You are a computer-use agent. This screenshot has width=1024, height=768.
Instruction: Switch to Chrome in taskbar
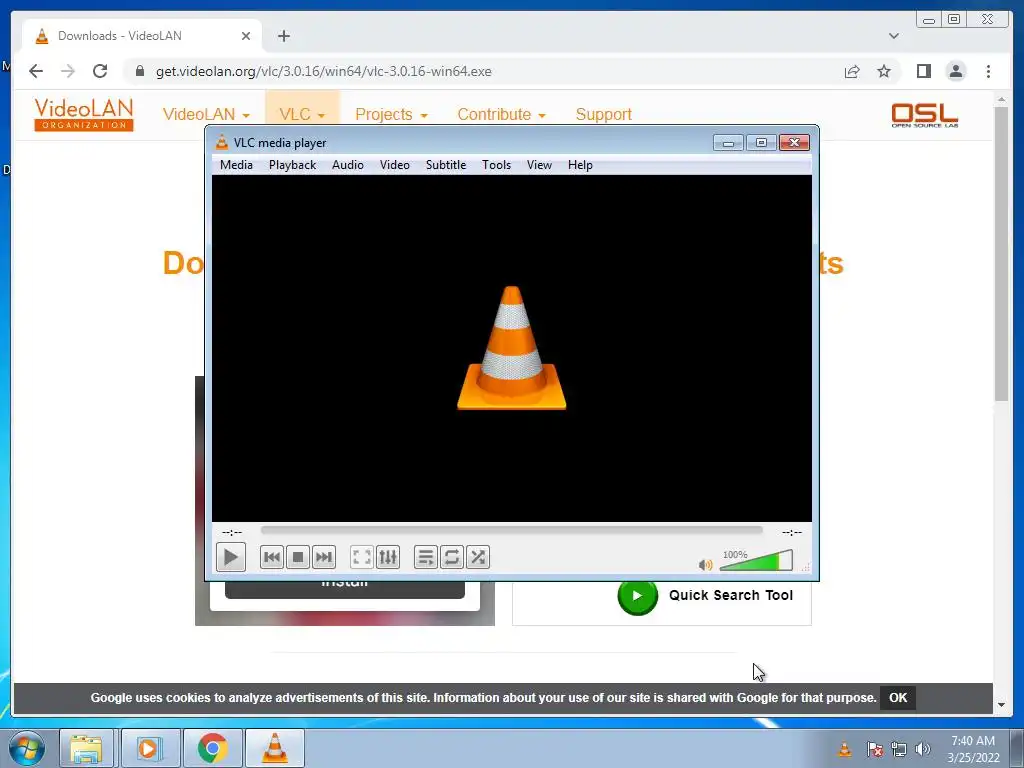pos(212,748)
